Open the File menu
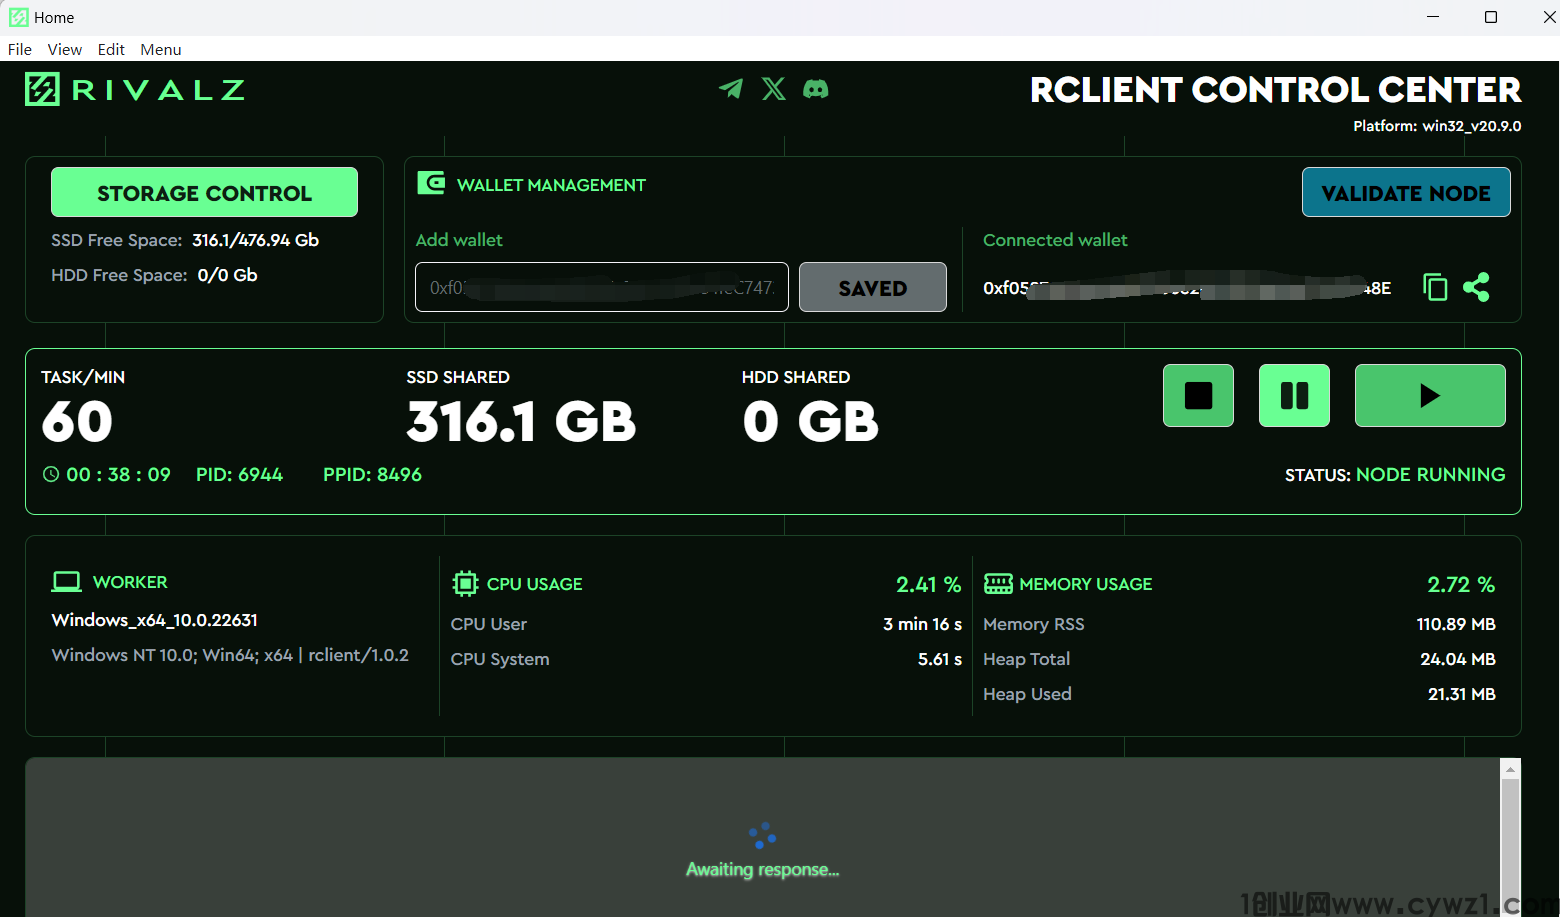 tap(20, 49)
